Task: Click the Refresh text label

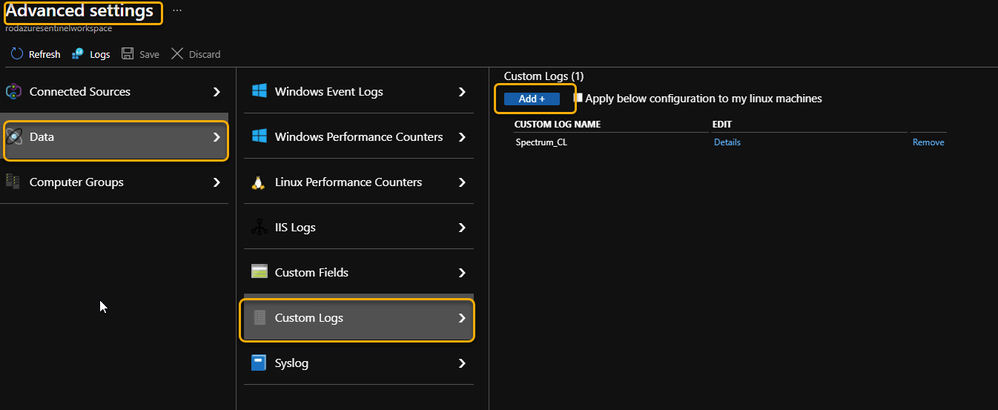Action: tap(45, 55)
